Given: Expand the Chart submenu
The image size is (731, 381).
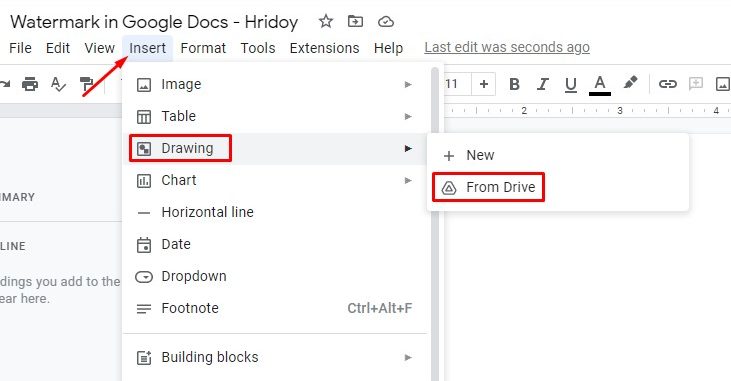Looking at the screenshot, I should (x=275, y=180).
